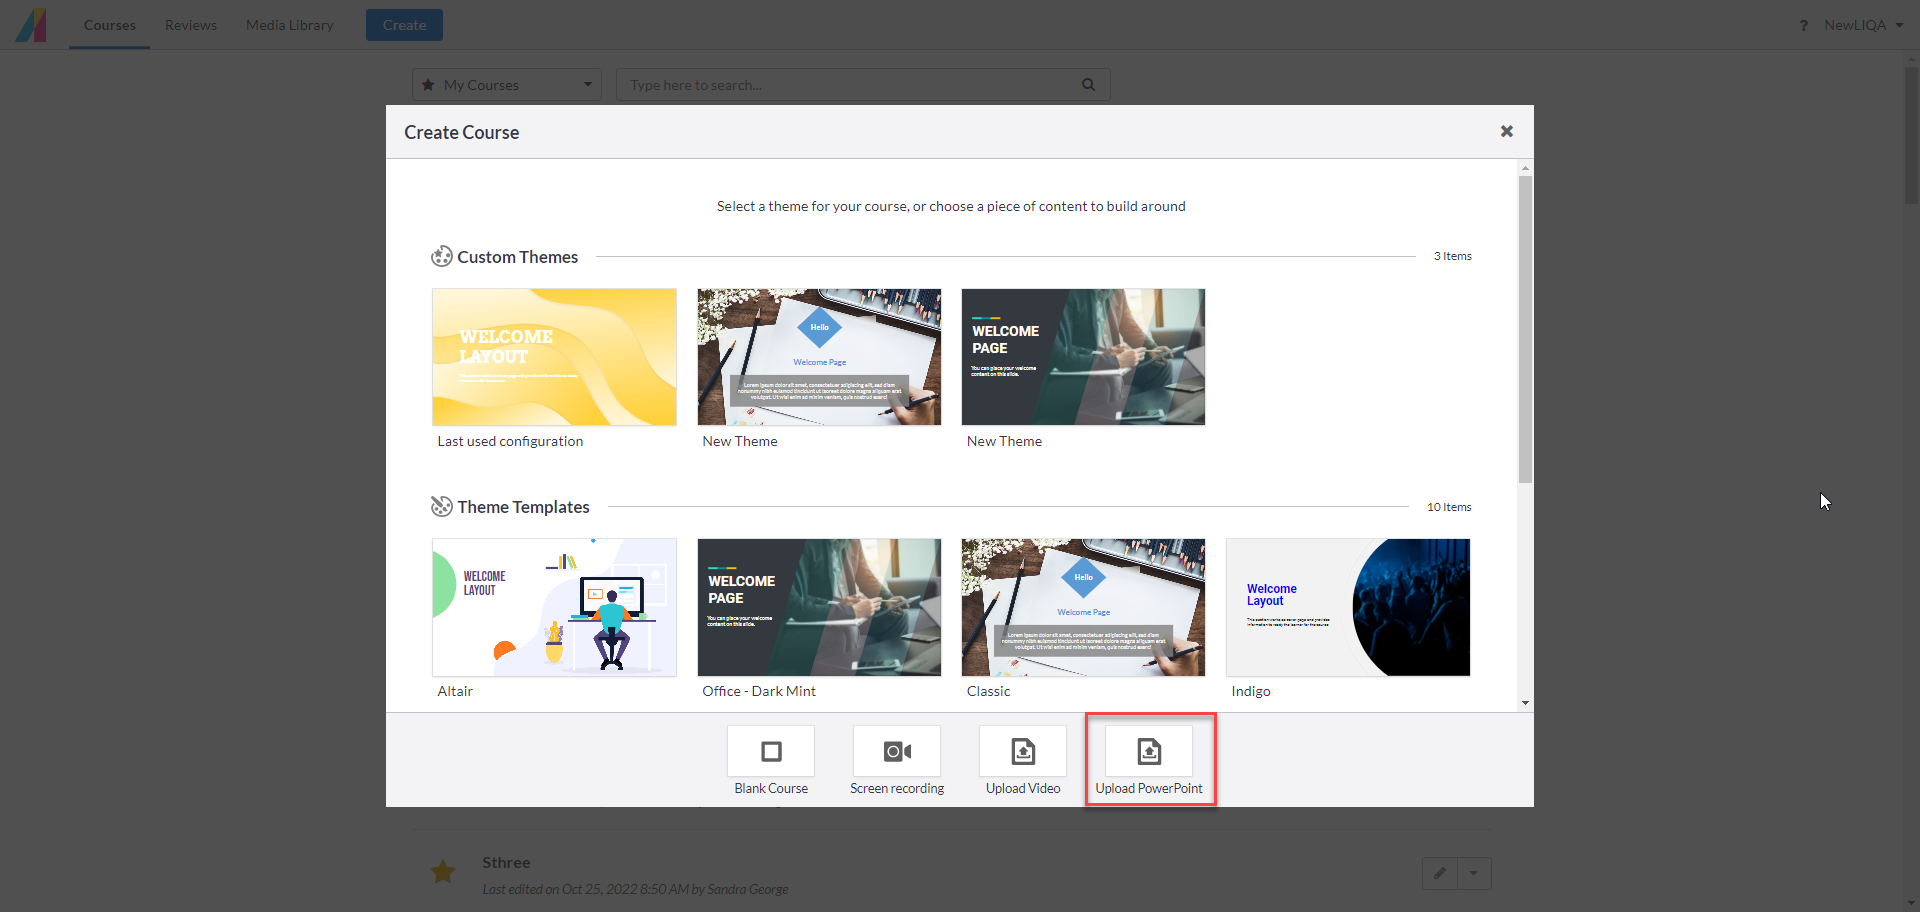The height and width of the screenshot is (912, 1920).
Task: Click the Theme Templates section icon
Action: tap(441, 507)
